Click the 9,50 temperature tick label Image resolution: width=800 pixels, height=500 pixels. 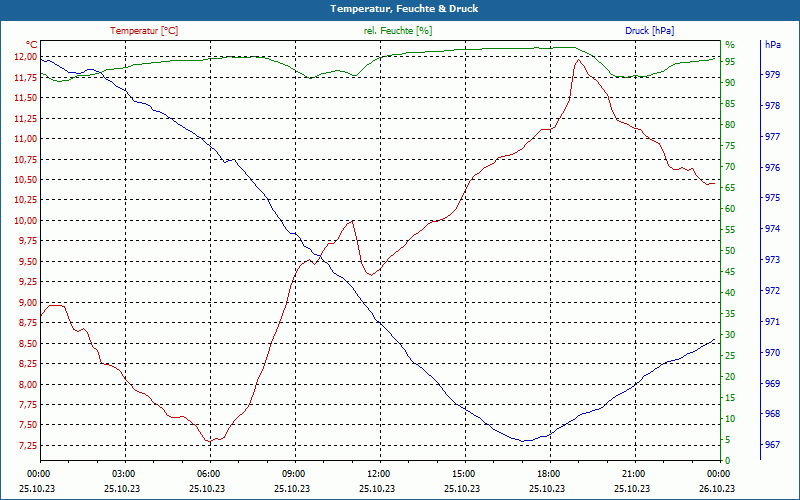[28, 261]
